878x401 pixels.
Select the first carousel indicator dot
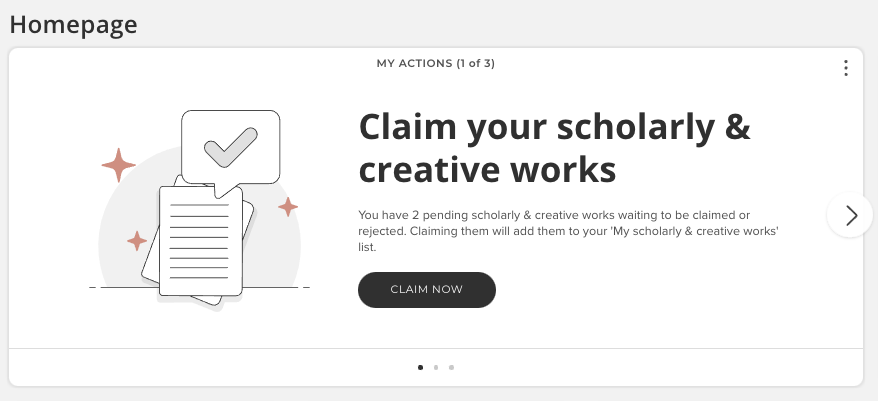[420, 367]
